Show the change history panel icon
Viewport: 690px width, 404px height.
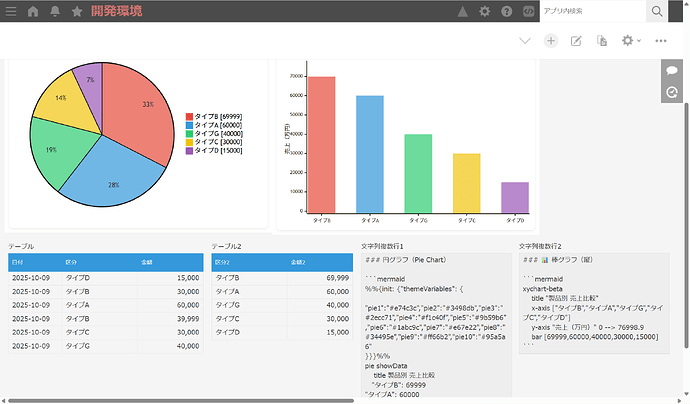click(x=673, y=92)
